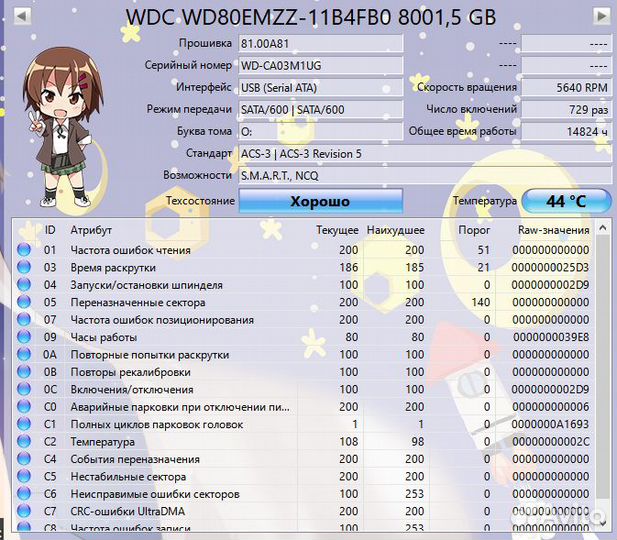
Task: Click status orb for attribute 09
Action: 24,337
